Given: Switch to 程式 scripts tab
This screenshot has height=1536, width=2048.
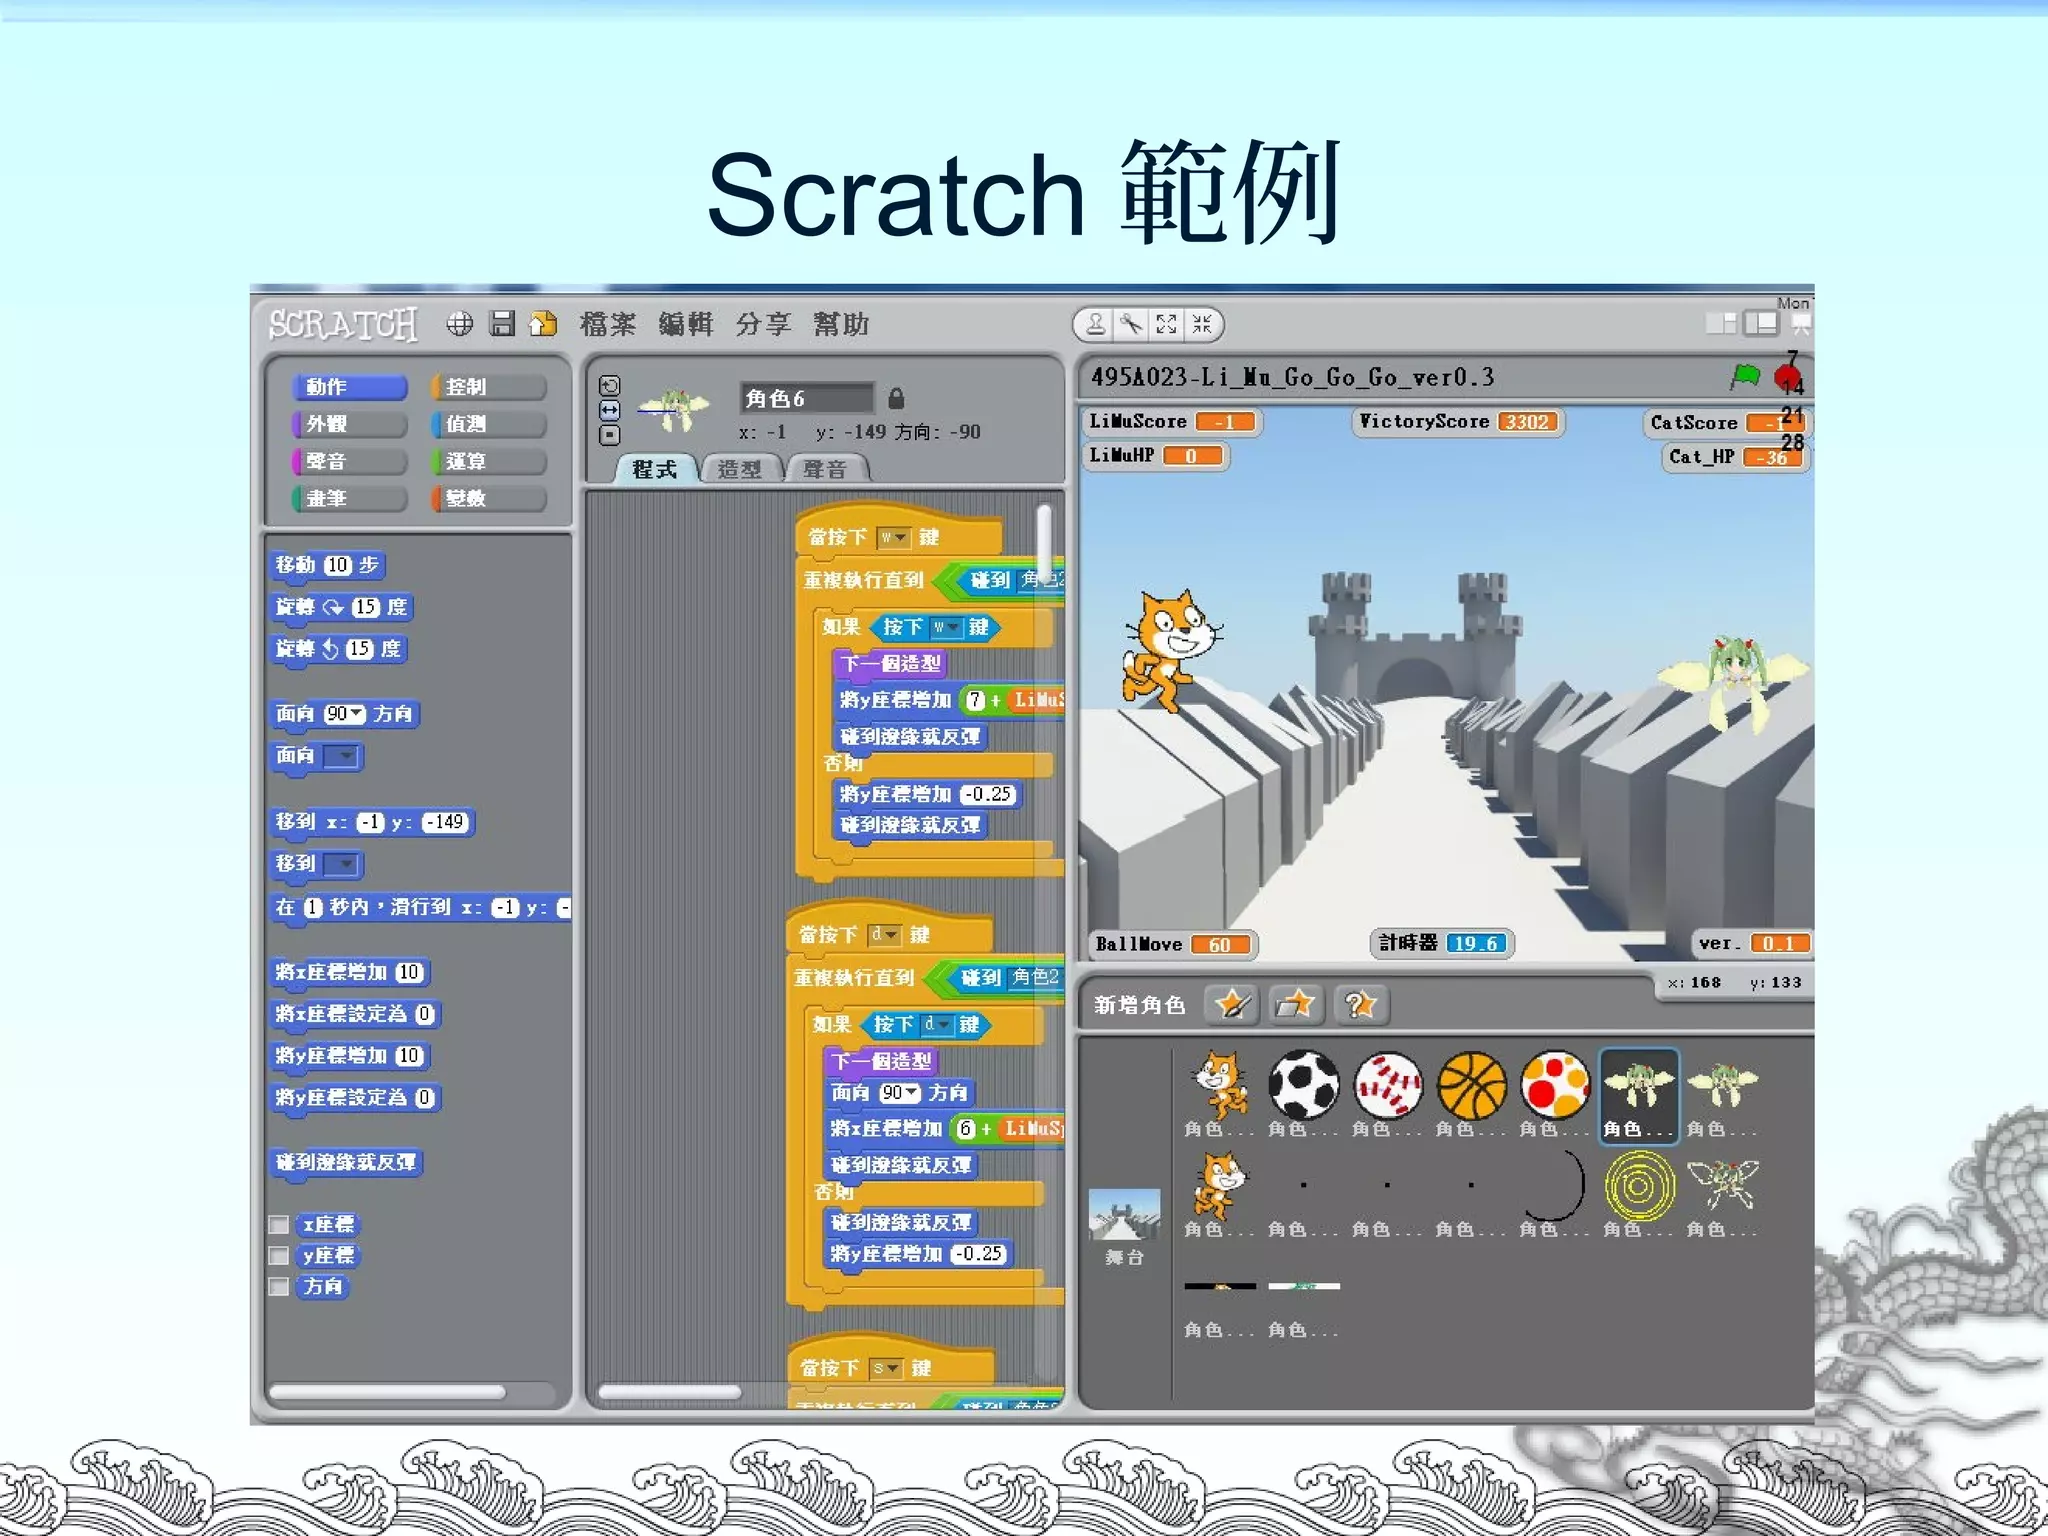Looking at the screenshot, I should [654, 469].
